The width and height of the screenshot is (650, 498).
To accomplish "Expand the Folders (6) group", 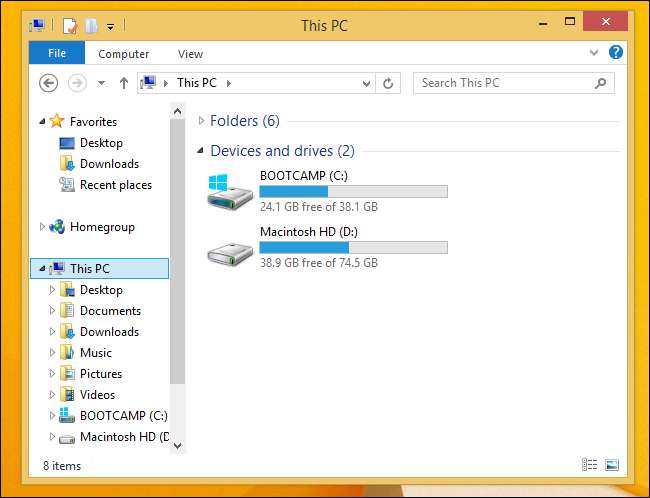I will pos(201,121).
